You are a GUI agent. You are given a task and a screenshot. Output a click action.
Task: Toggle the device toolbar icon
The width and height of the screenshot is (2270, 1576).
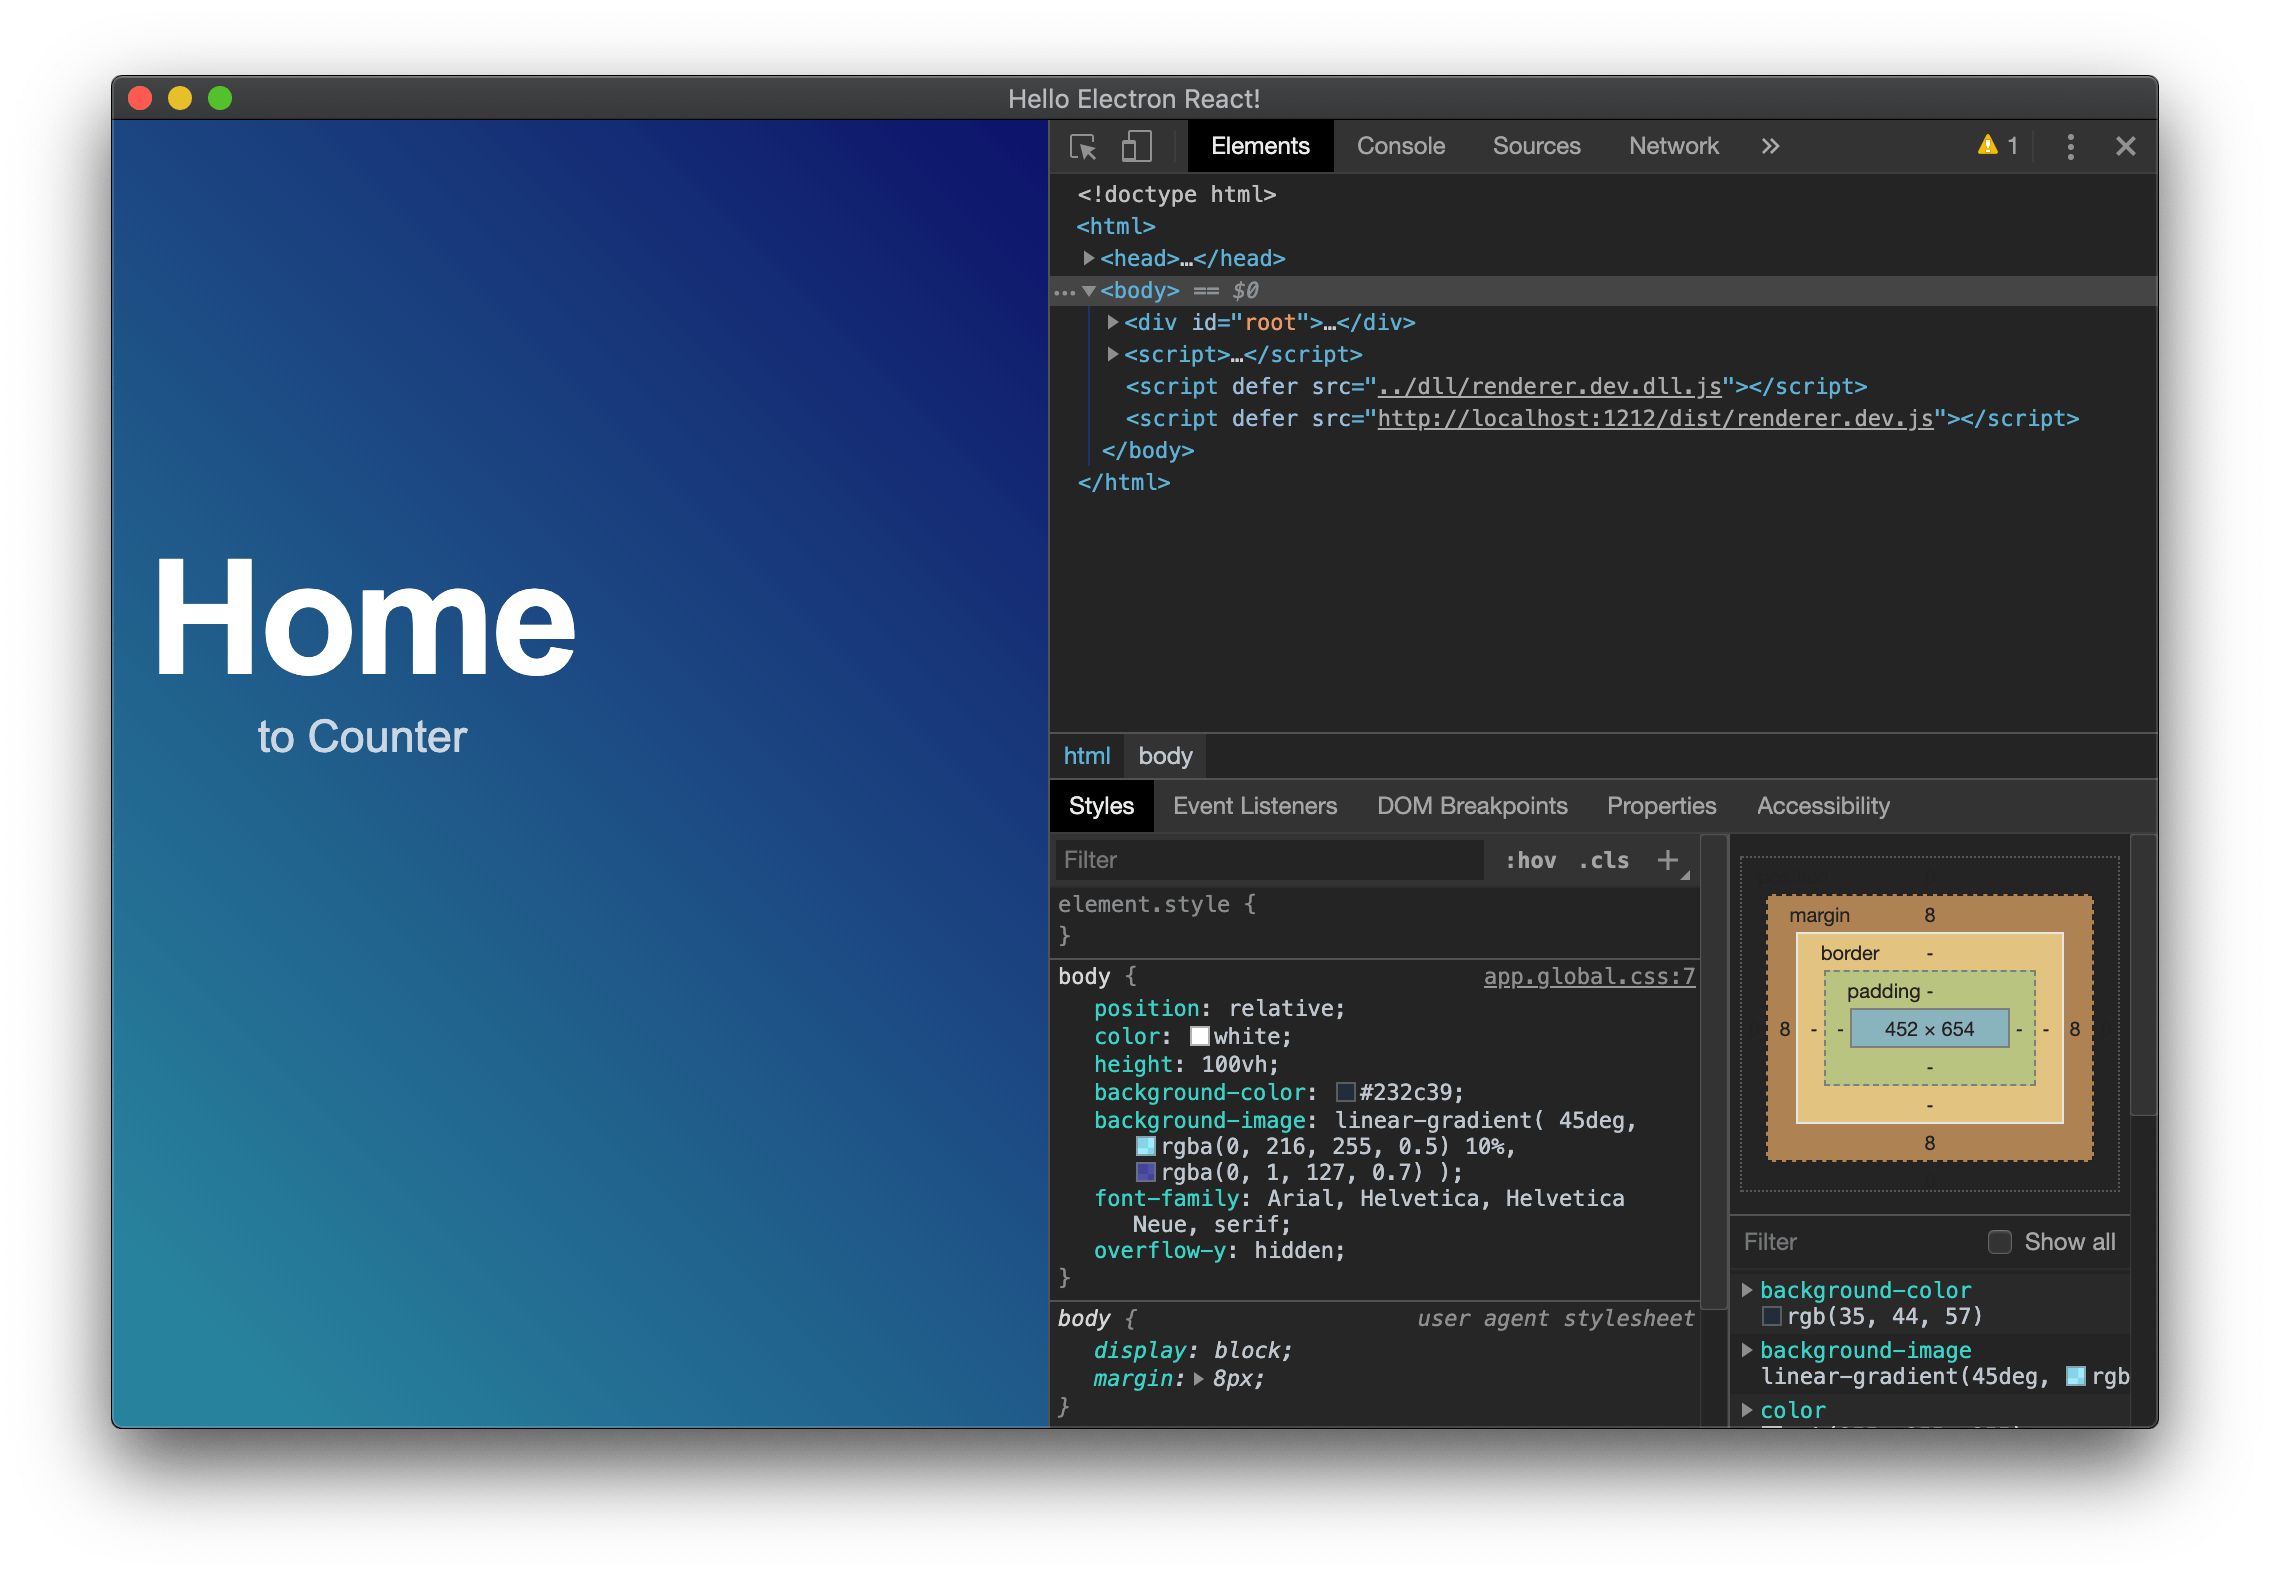pos(1135,147)
